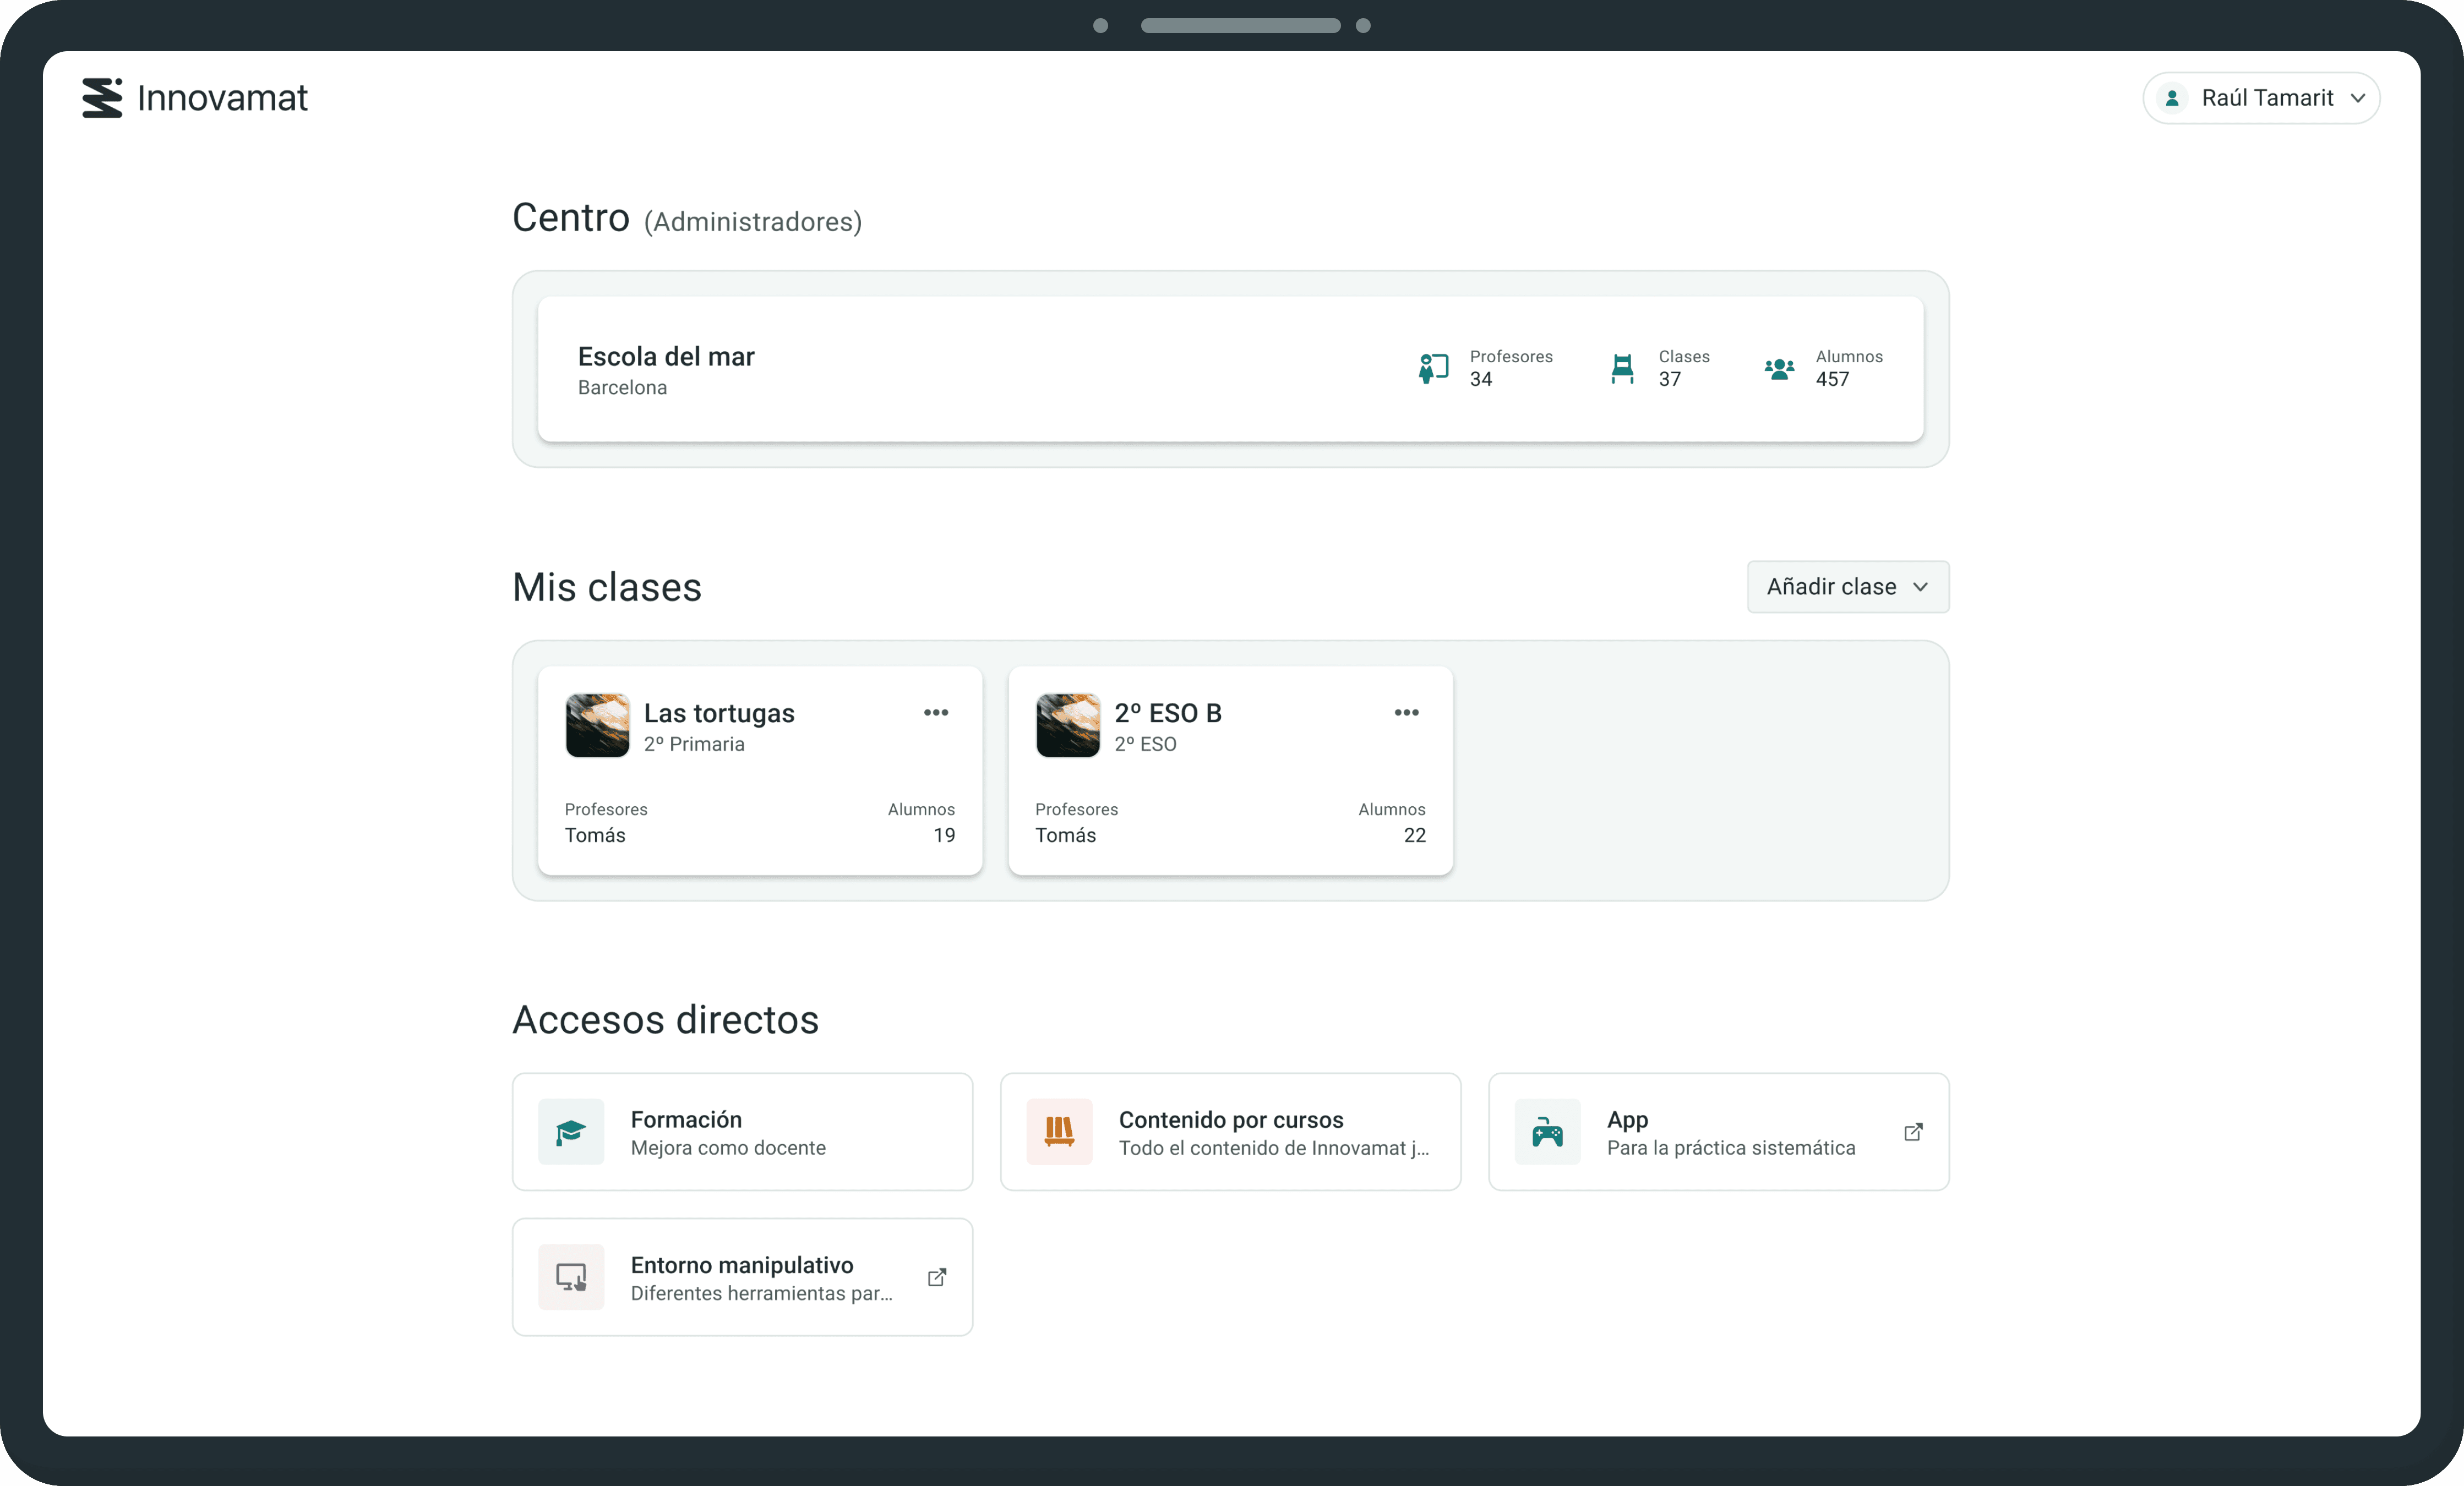
Task: Click the 2º ESO B class thumbnail
Action: coord(1068,726)
